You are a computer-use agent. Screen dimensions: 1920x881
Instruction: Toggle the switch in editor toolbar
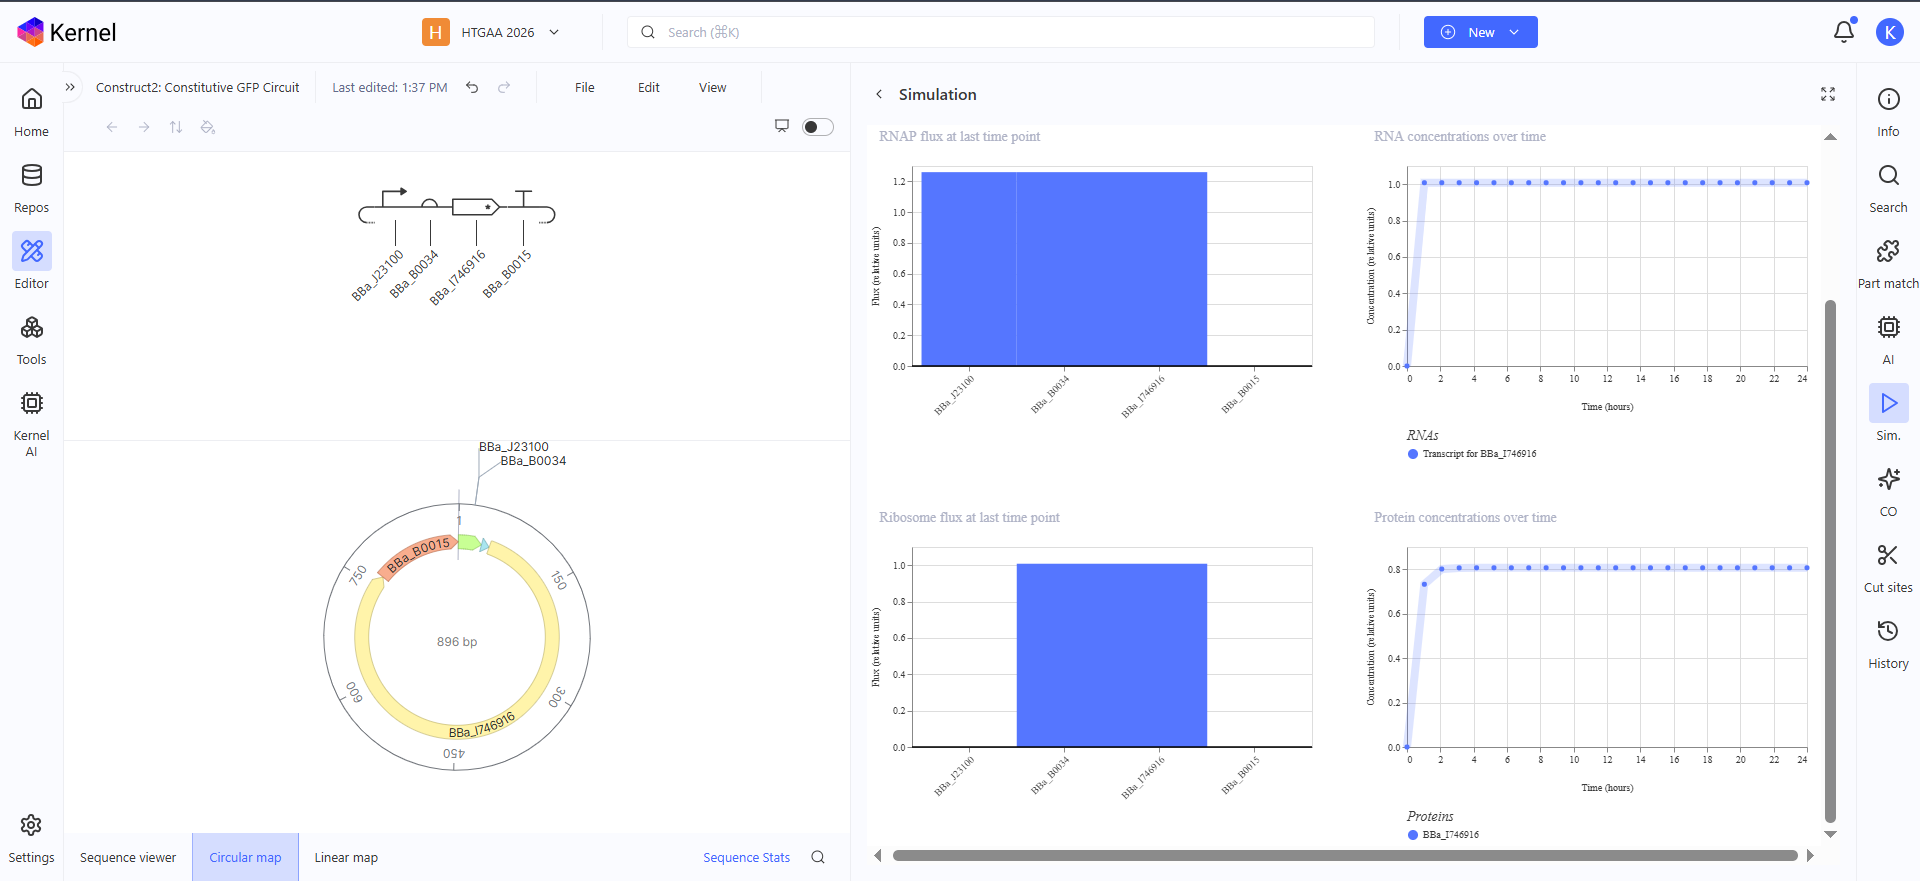pyautogui.click(x=818, y=127)
